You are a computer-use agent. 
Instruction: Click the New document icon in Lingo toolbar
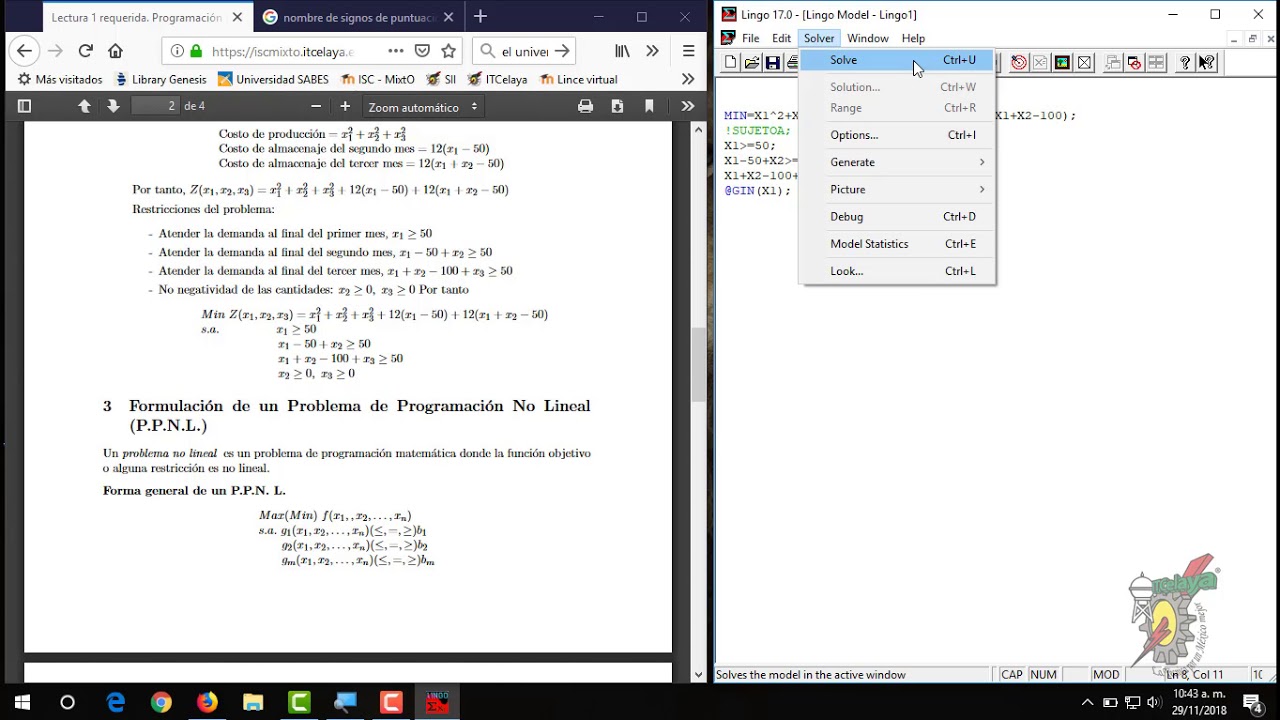[731, 63]
